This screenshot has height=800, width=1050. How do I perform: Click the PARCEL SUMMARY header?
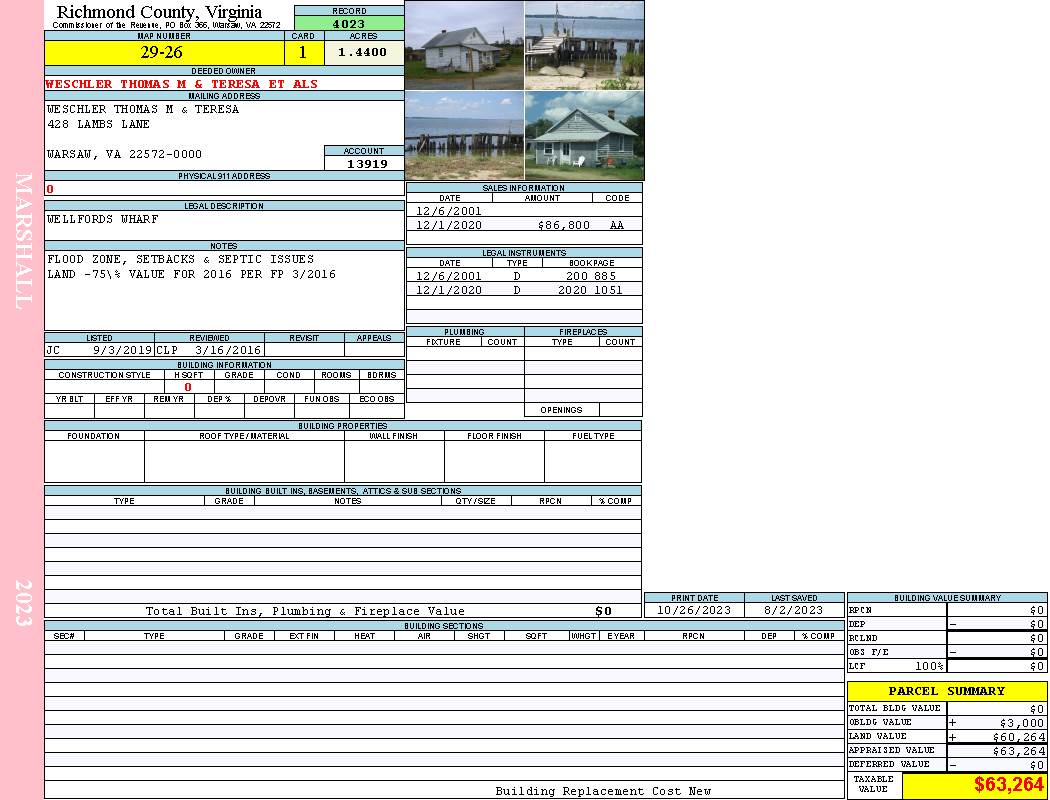947,691
